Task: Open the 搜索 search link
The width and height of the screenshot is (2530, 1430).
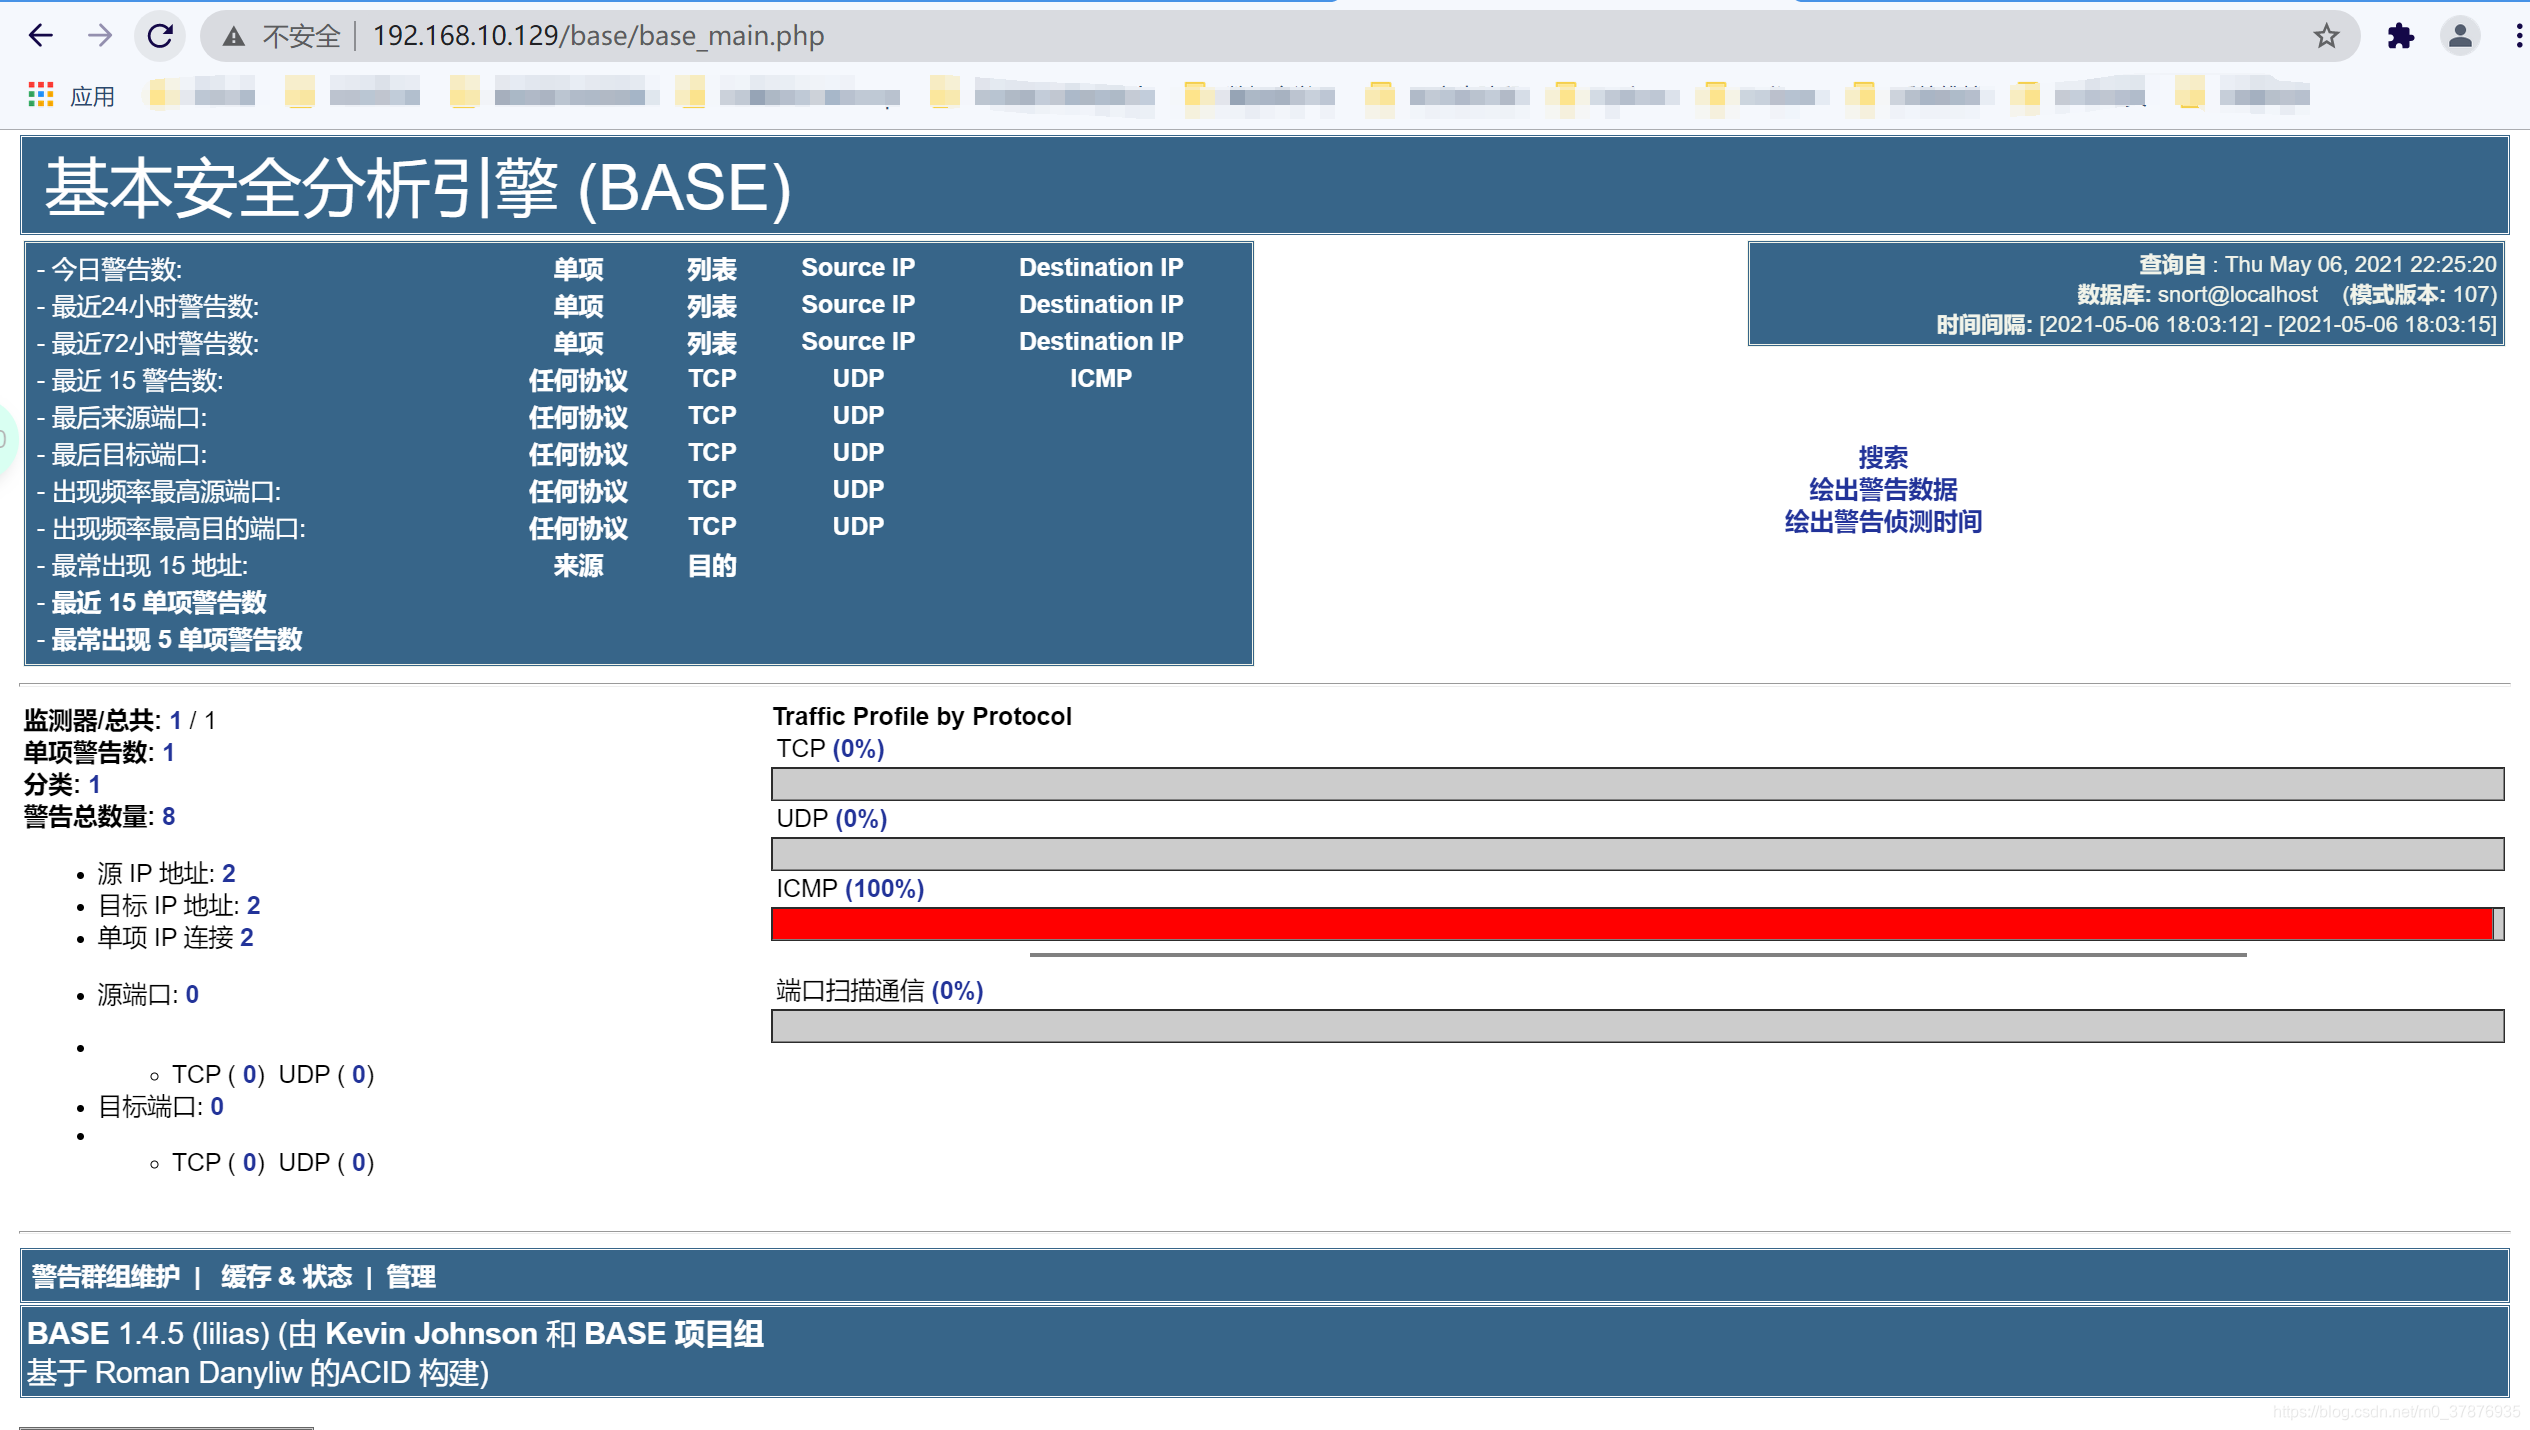Action: [1882, 457]
